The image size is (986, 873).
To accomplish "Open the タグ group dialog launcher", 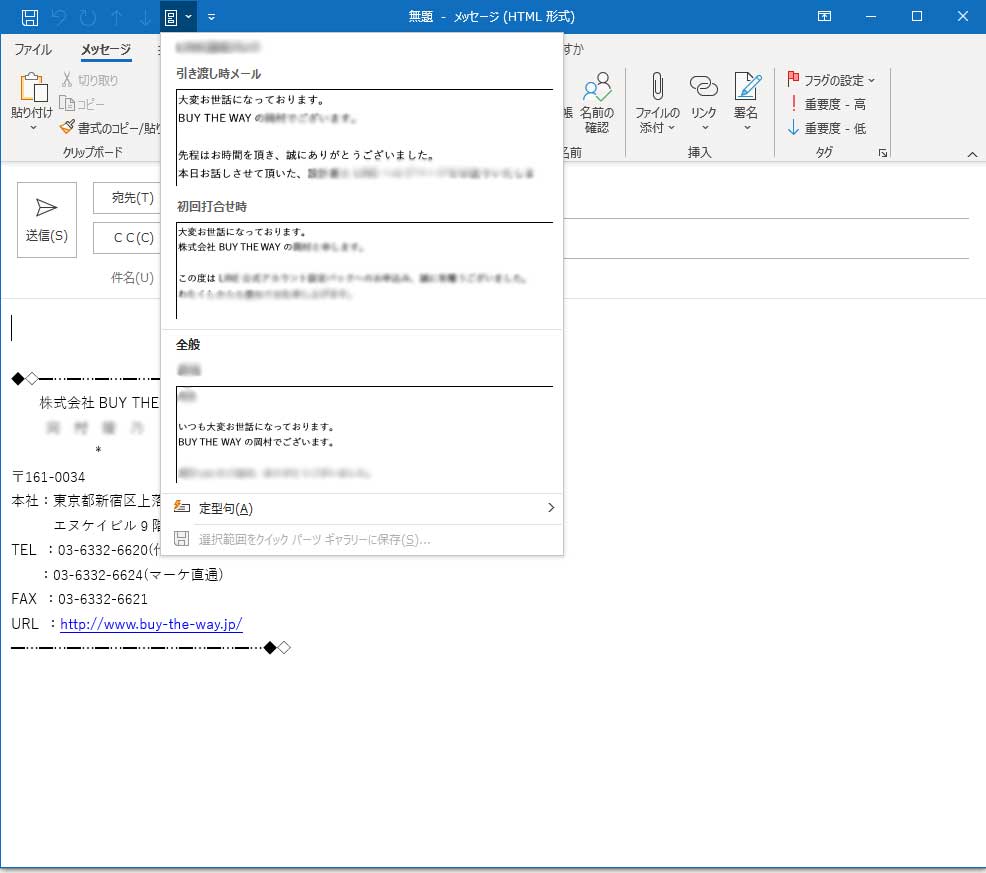I will (883, 153).
